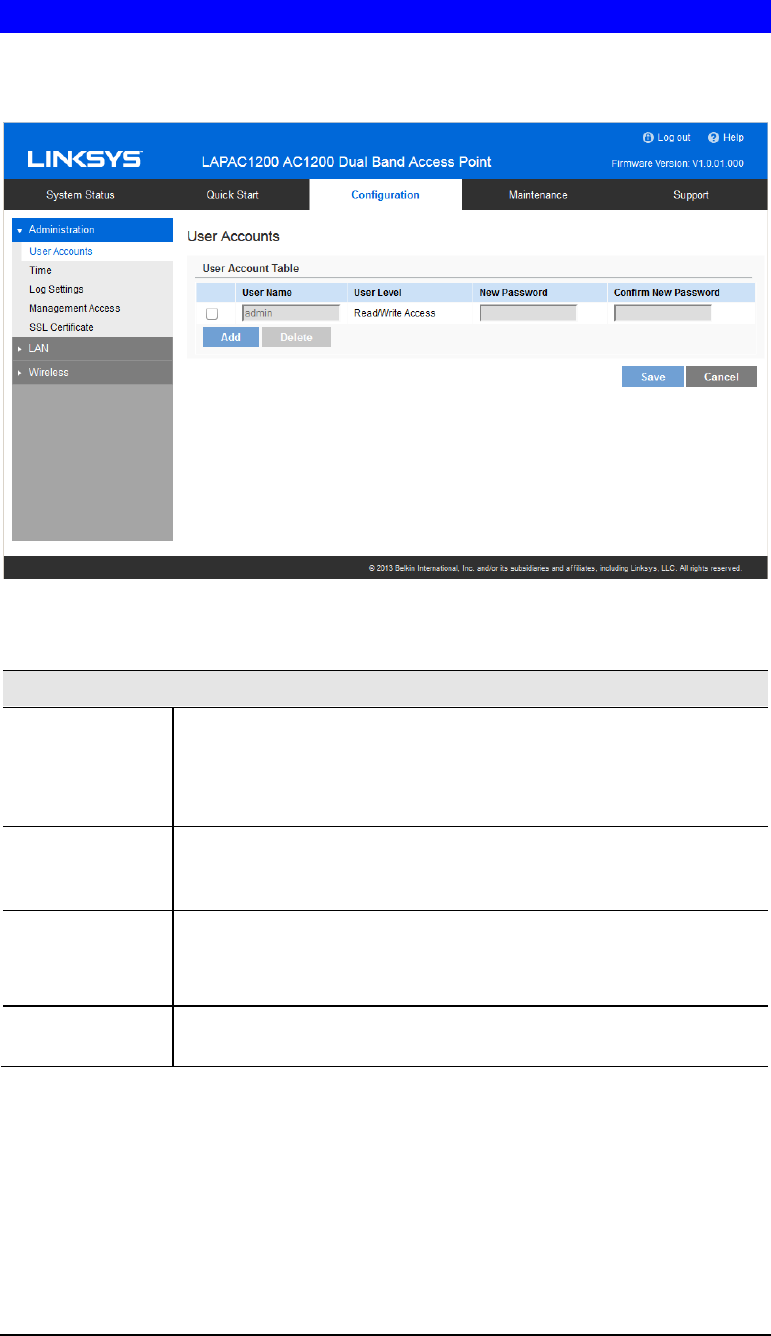The image size is (771, 1336).
Task: Click the LAPAC1200 product title
Action: (347, 162)
